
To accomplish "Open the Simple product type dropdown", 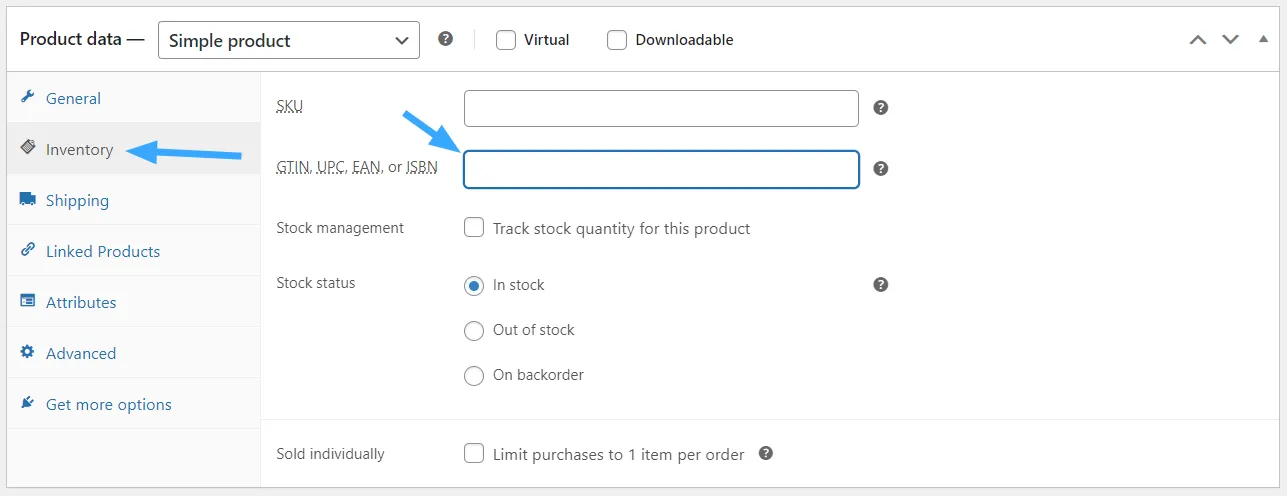I will [x=289, y=40].
